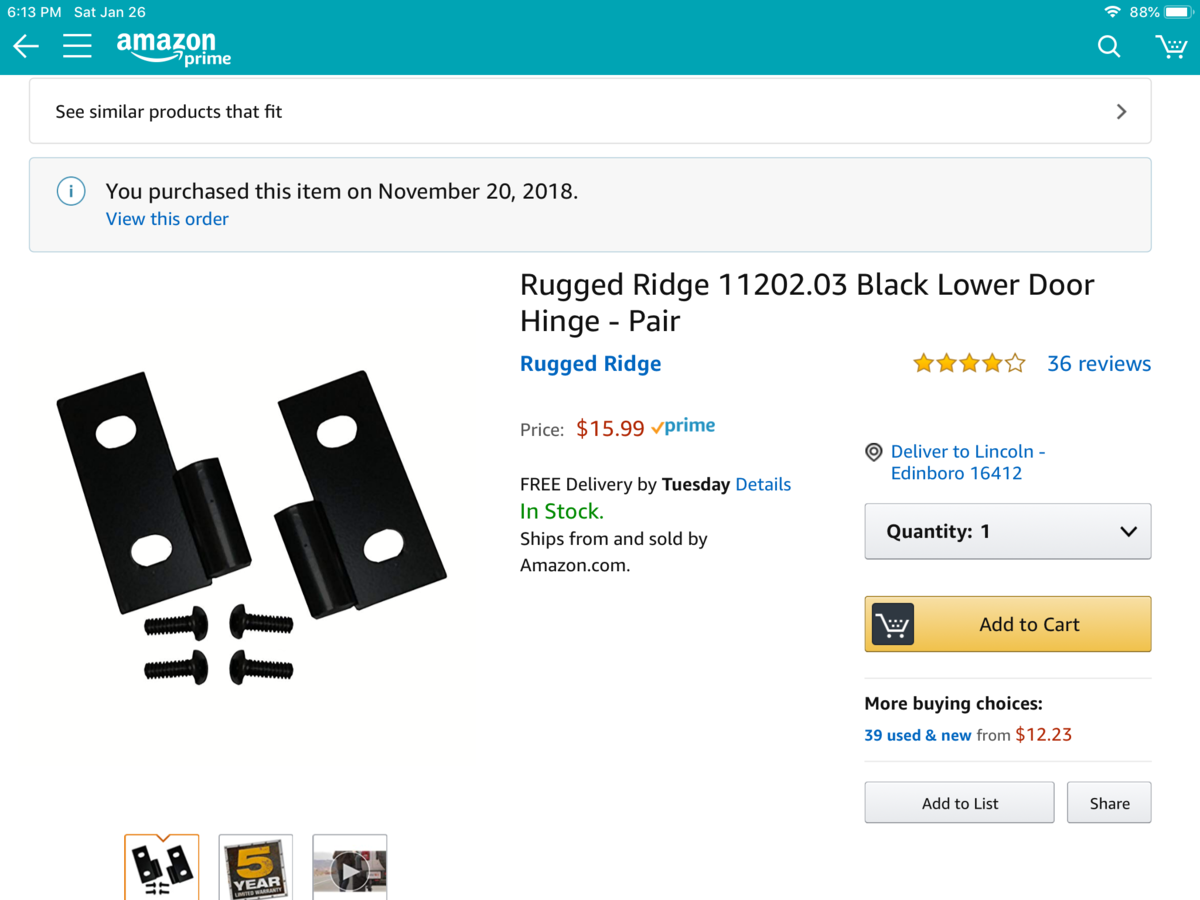Image resolution: width=1200 pixels, height=900 pixels.
Task: Open the Rugged Ridge brand link
Action: (590, 364)
